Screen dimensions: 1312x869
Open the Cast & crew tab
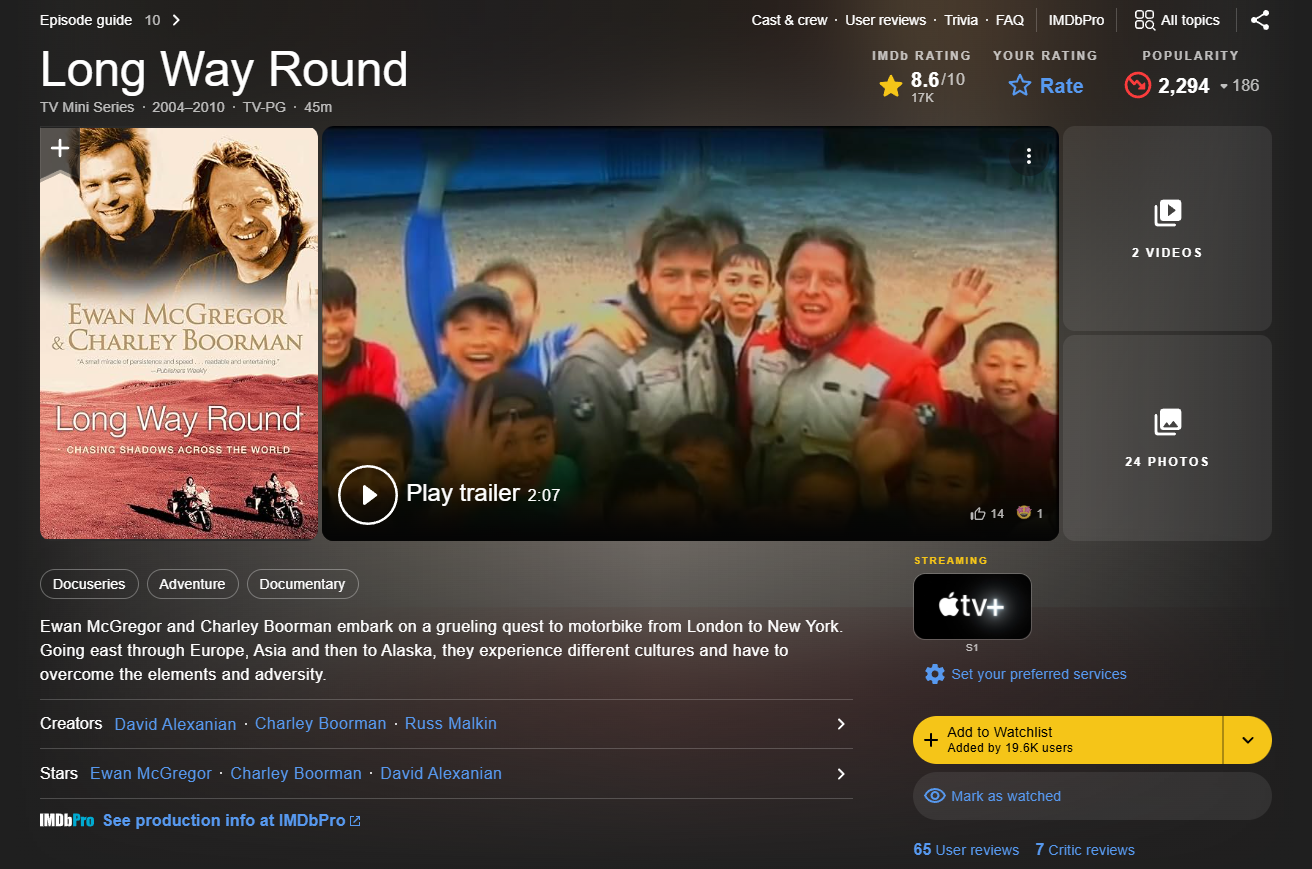[x=790, y=20]
